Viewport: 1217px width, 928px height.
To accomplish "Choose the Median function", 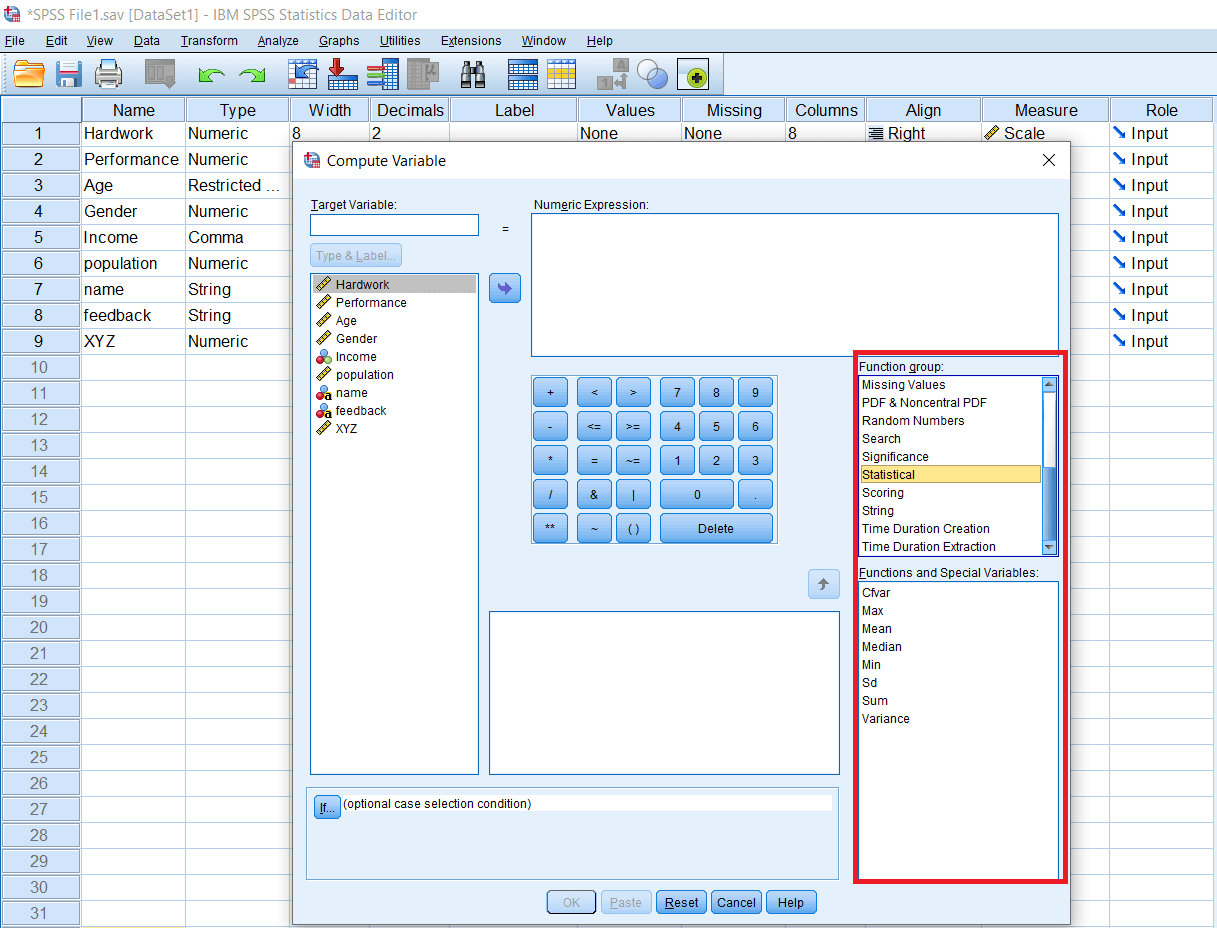I will tap(881, 646).
